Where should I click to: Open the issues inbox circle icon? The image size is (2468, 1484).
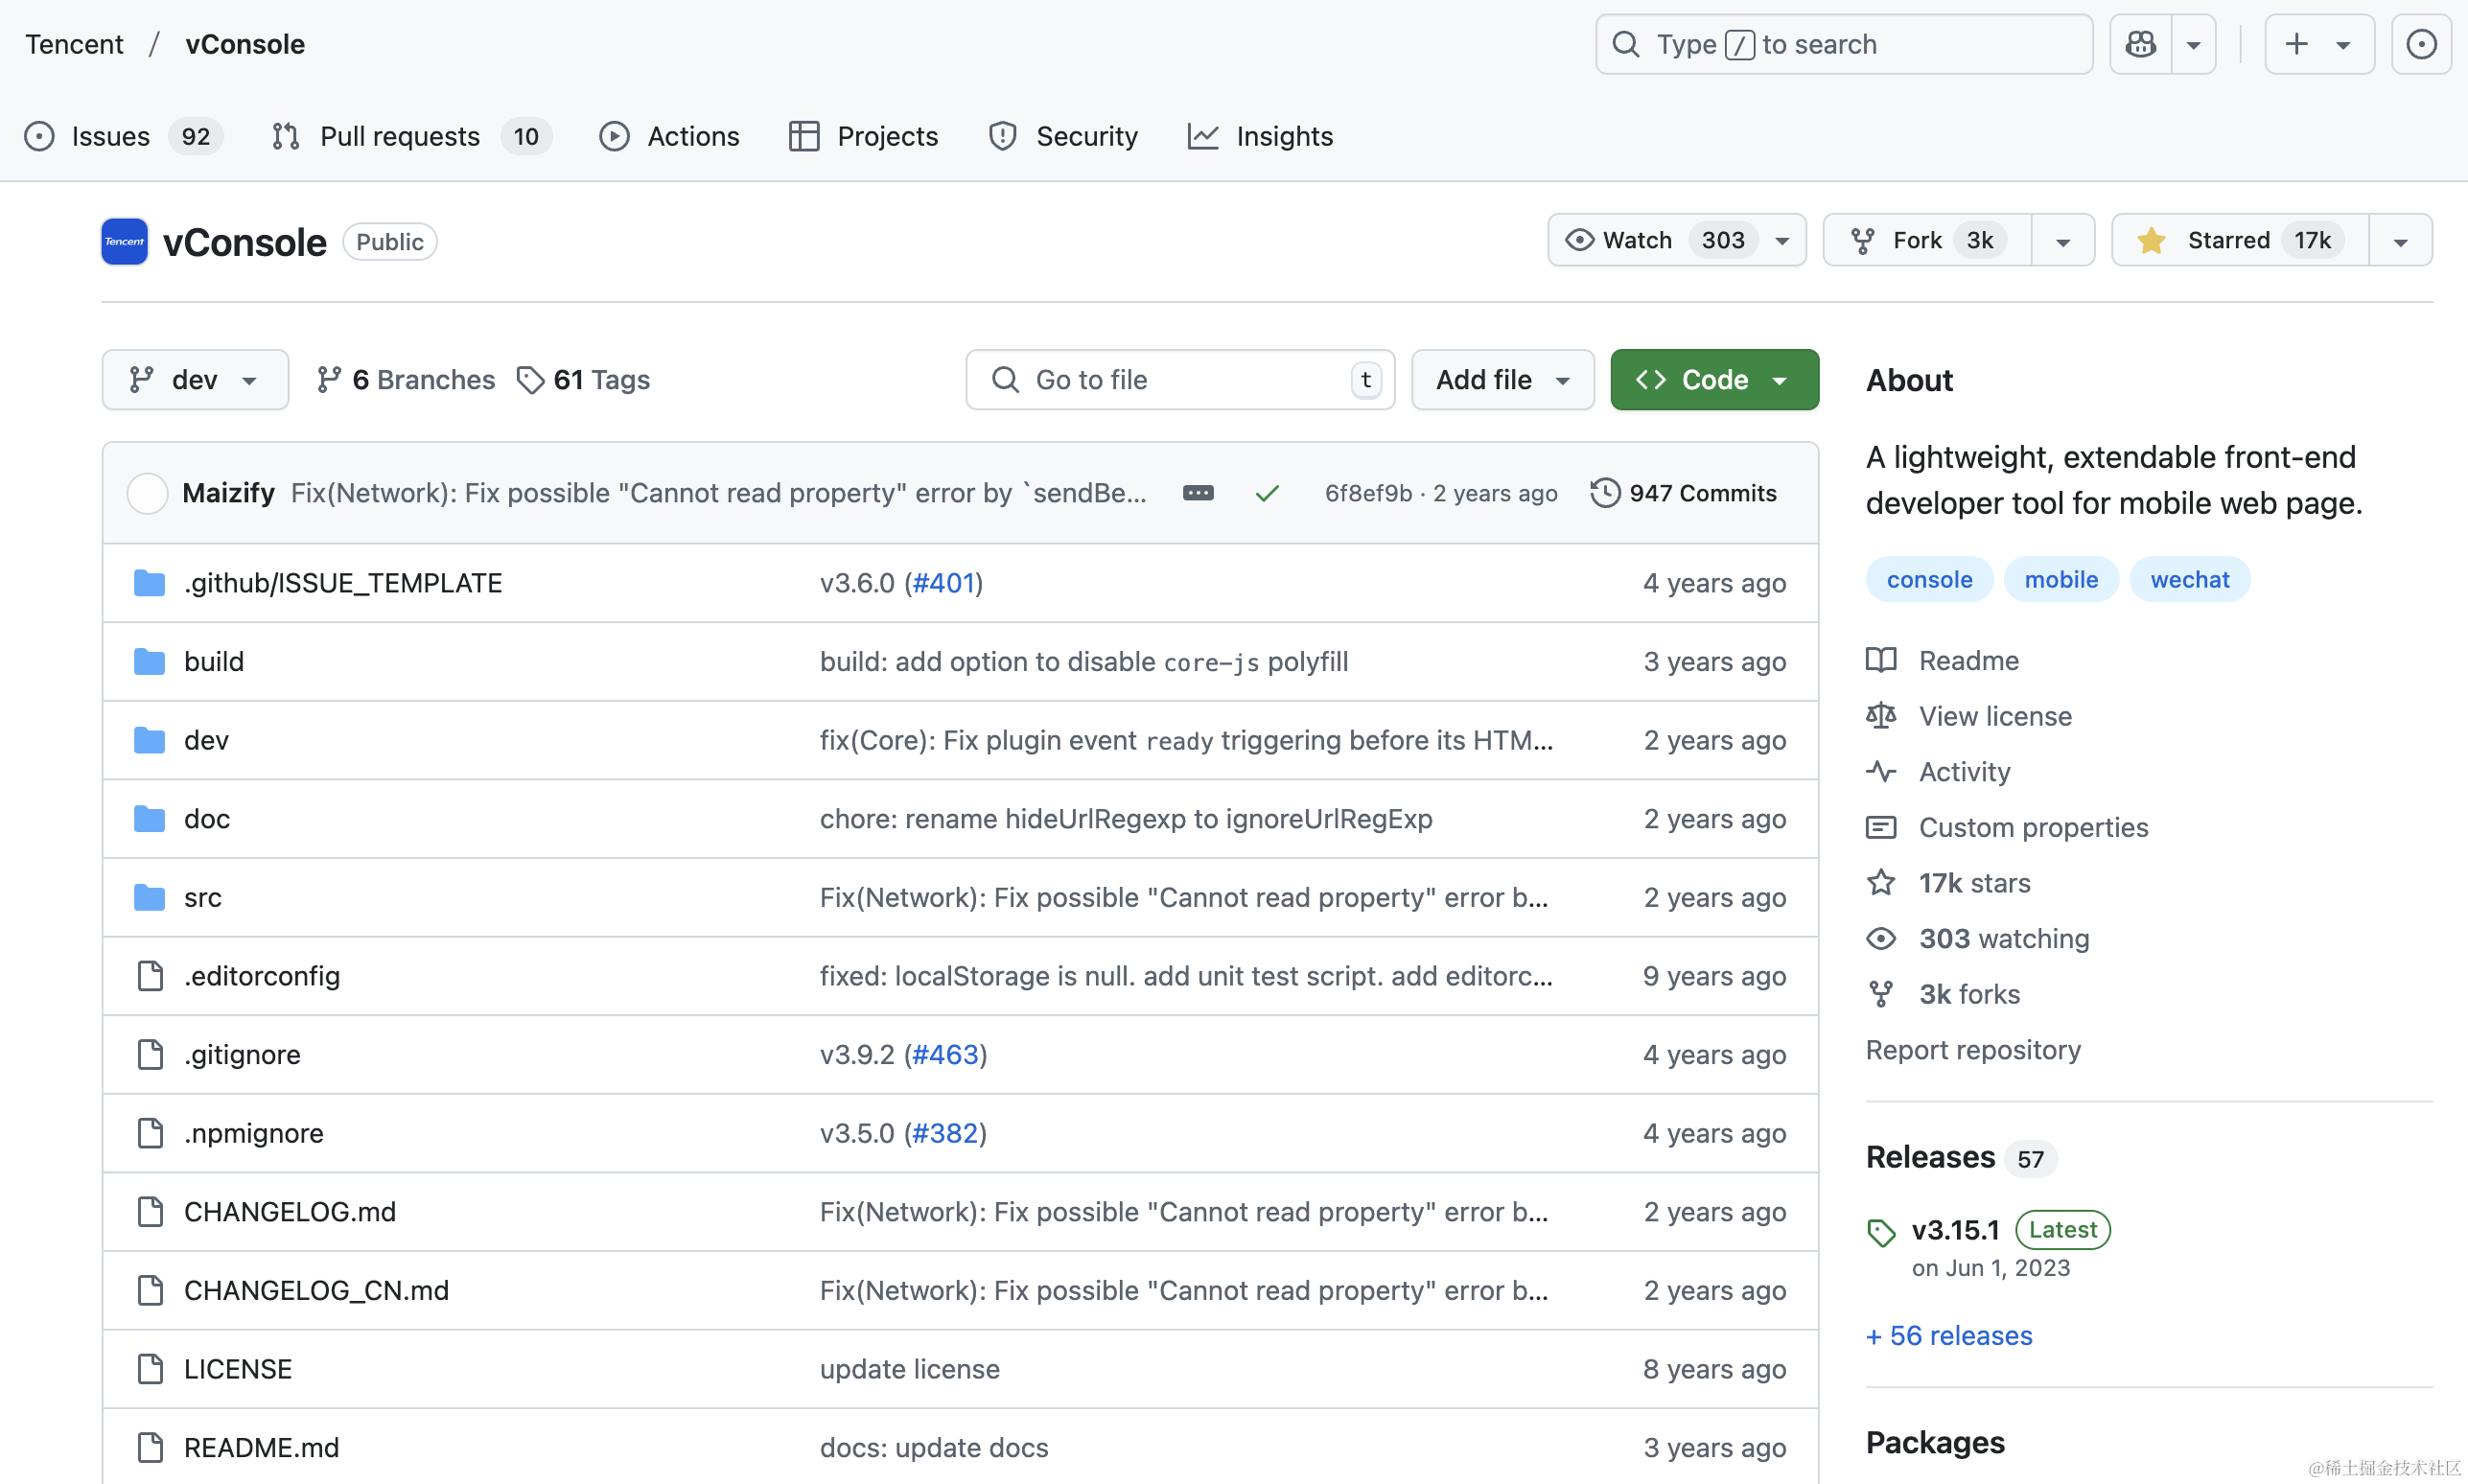[2420, 44]
